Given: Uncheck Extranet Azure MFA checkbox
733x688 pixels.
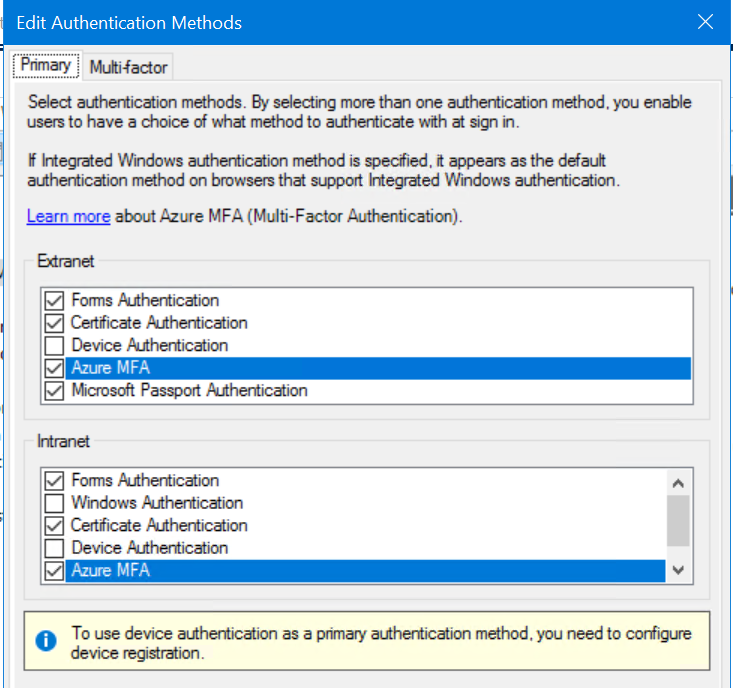Looking at the screenshot, I should [54, 368].
